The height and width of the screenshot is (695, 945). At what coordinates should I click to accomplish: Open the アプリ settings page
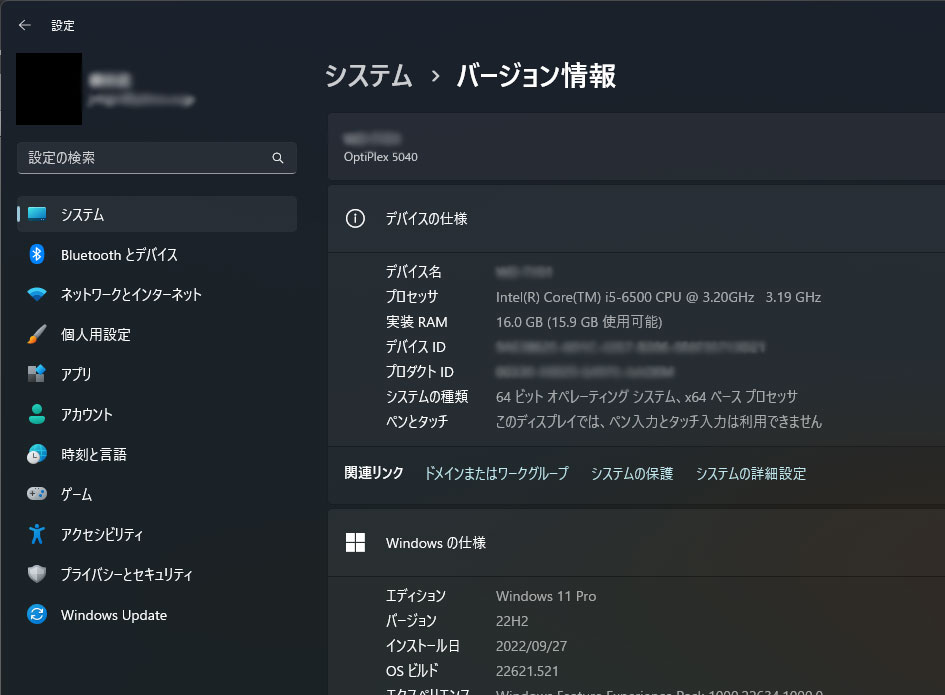[x=157, y=374]
